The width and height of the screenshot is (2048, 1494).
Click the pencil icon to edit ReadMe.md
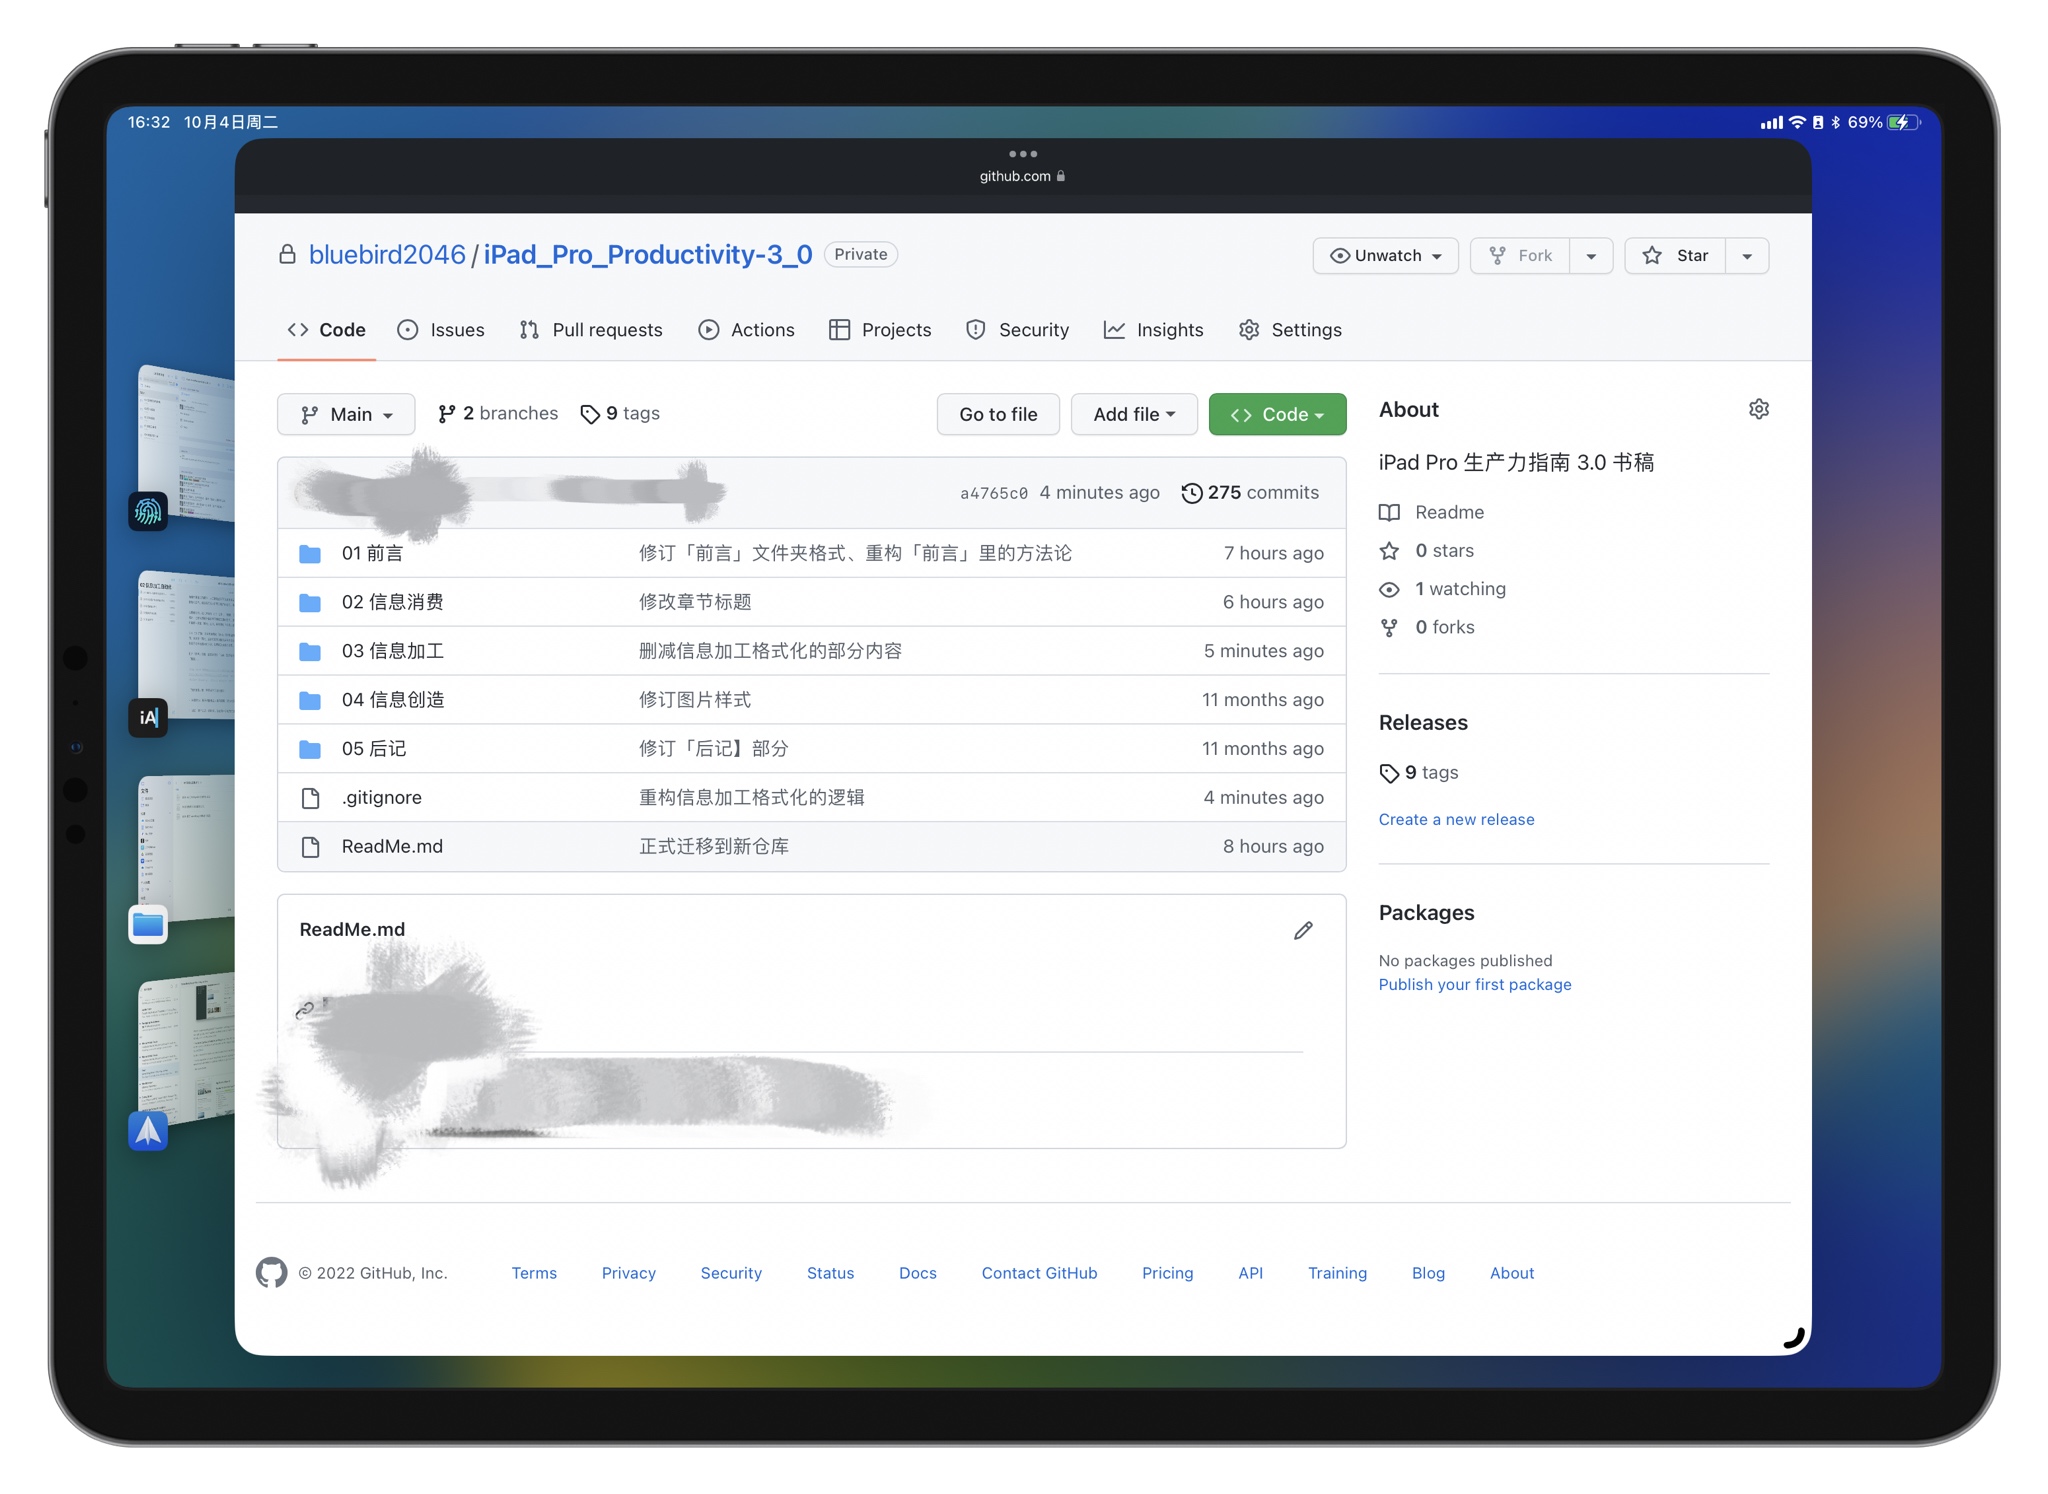click(1303, 930)
